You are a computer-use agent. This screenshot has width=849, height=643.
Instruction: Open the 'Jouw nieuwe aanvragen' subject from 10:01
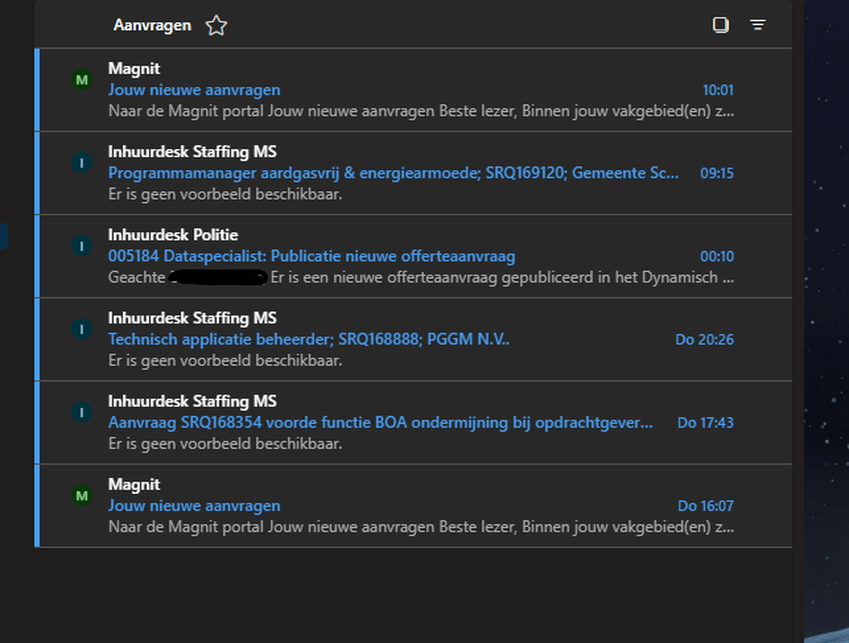[x=194, y=90]
